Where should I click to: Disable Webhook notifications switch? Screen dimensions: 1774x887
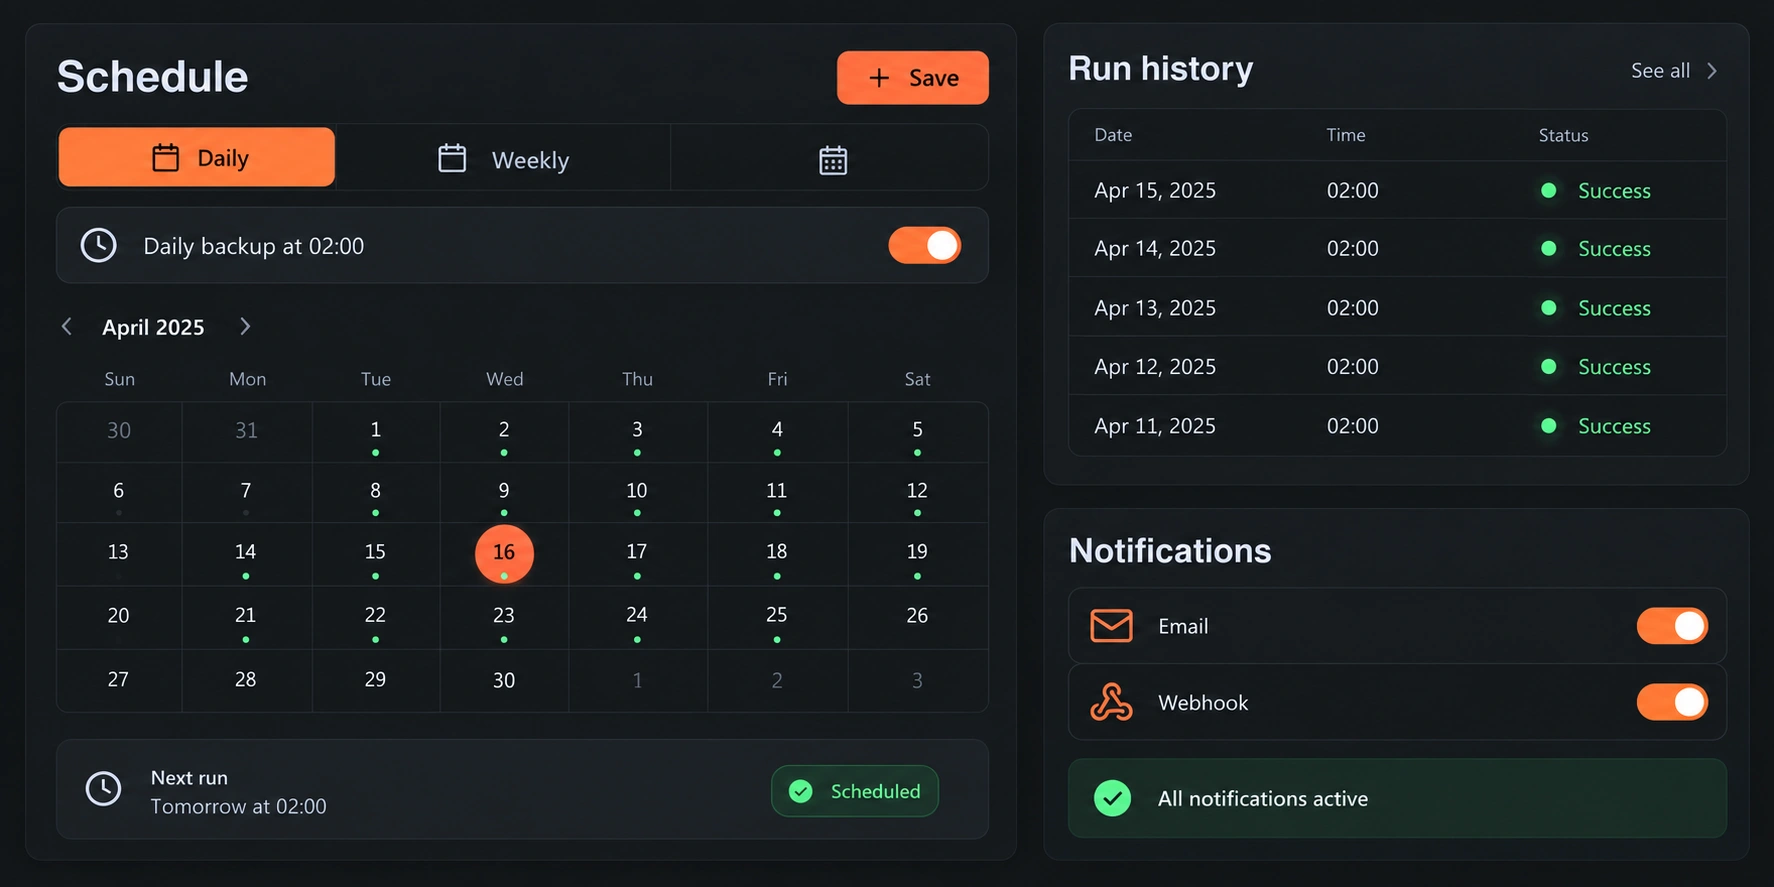pyautogui.click(x=1672, y=702)
